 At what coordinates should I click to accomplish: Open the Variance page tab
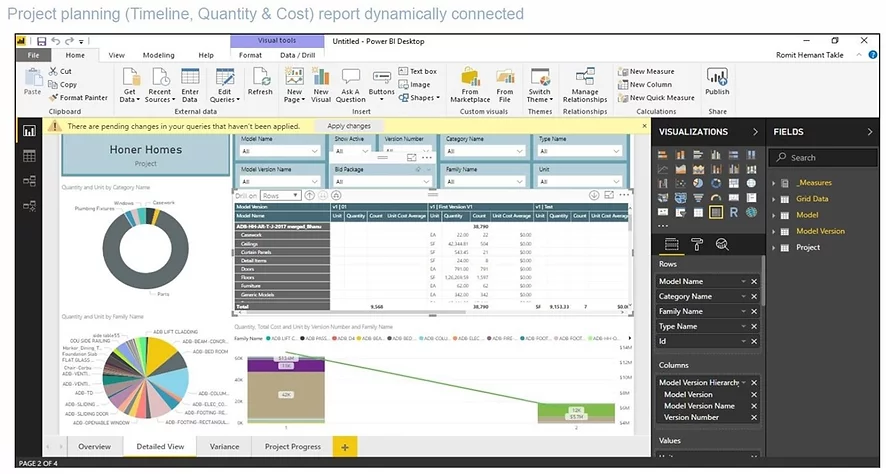tap(224, 446)
